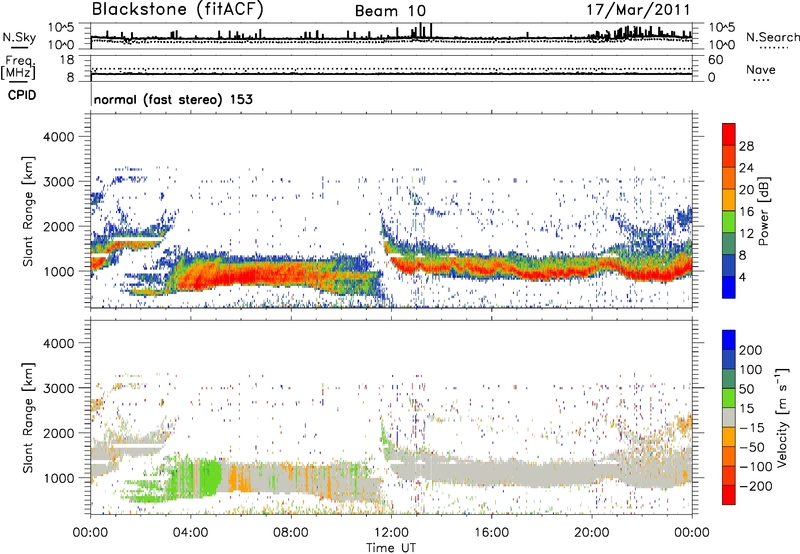Click the '60' Nave axis tick
Viewport: 800px width, 554px height.
pyautogui.click(x=715, y=60)
